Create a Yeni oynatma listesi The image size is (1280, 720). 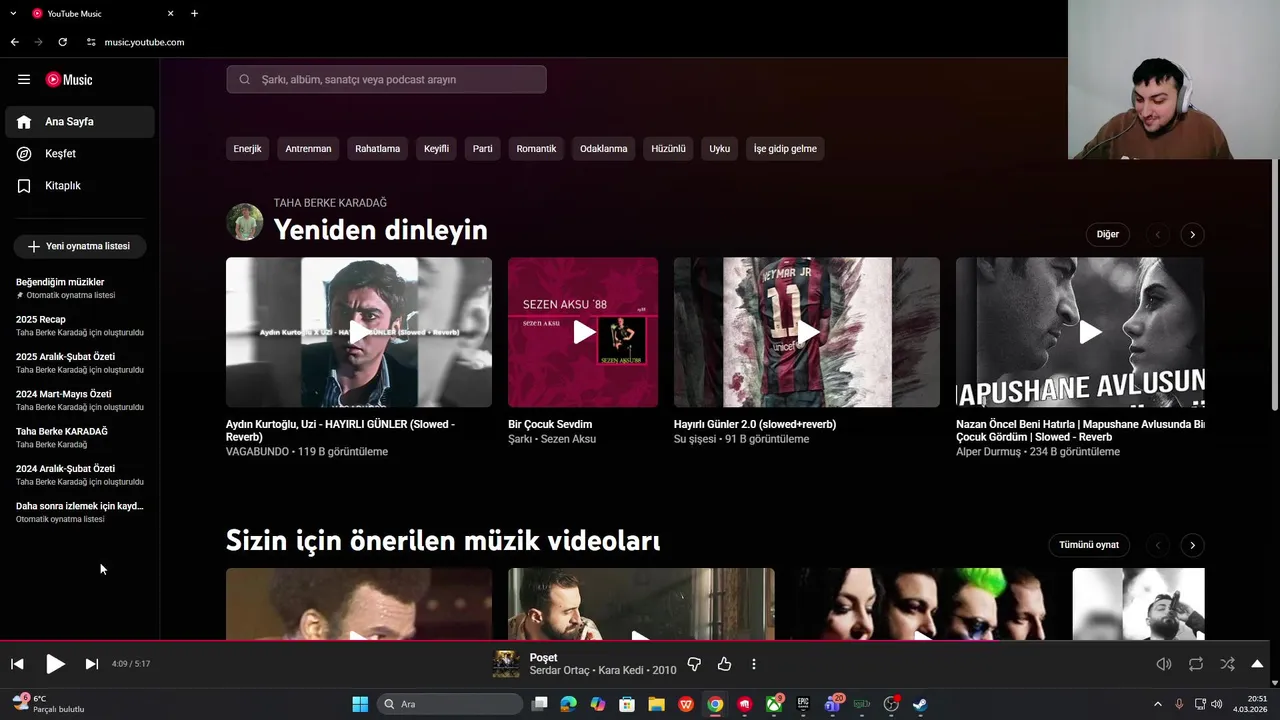(80, 246)
